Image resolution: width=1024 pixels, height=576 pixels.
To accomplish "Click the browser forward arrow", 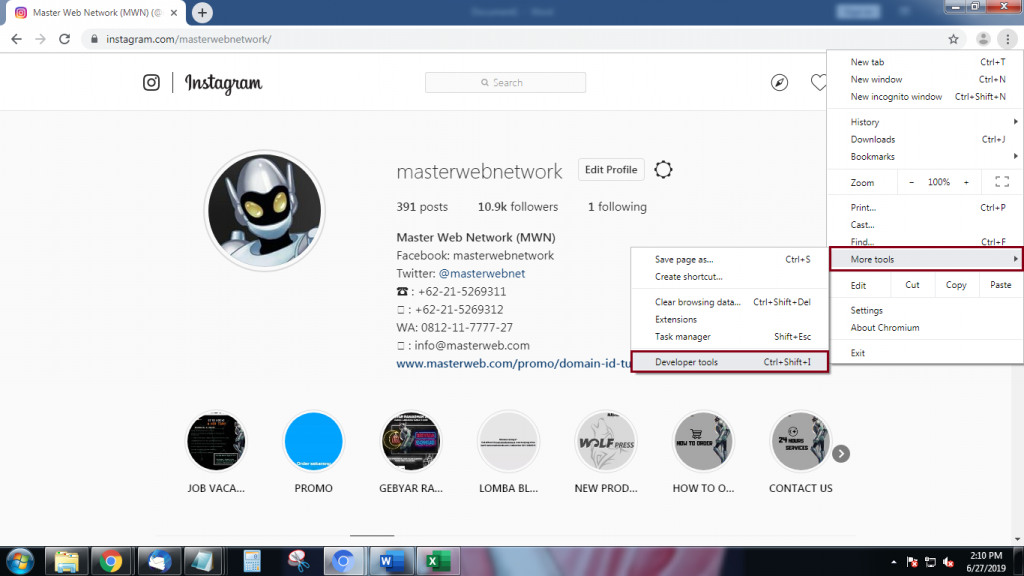I will [40, 39].
